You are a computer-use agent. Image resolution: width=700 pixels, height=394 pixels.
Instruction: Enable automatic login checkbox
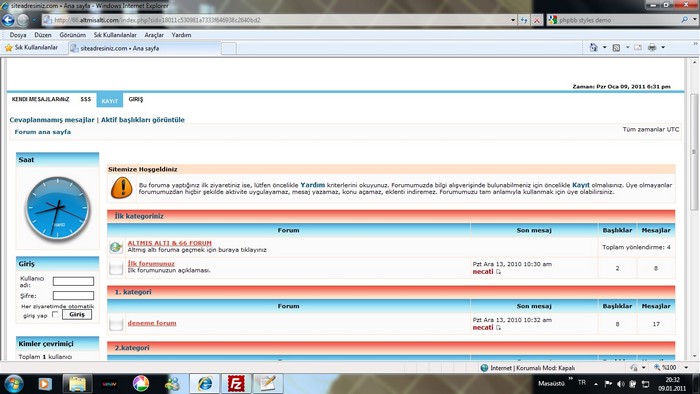(55, 314)
